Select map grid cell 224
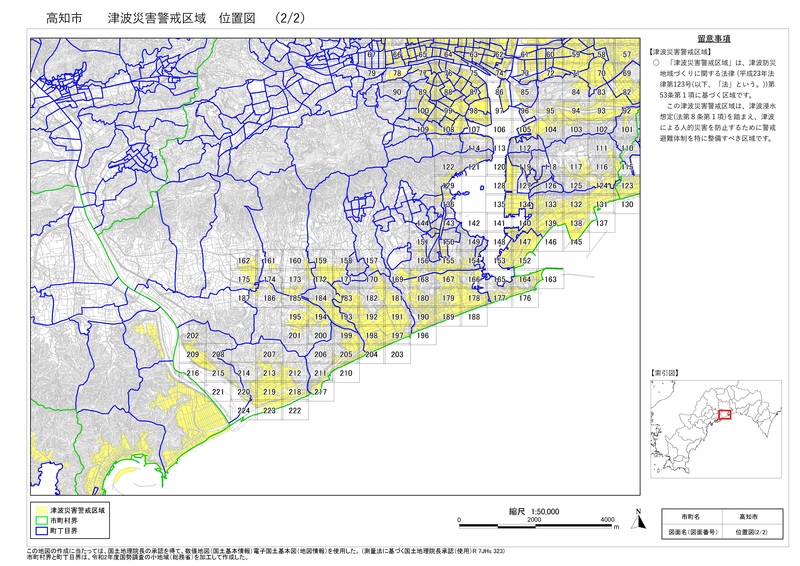This screenshot has width=800, height=566. pyautogui.click(x=243, y=411)
